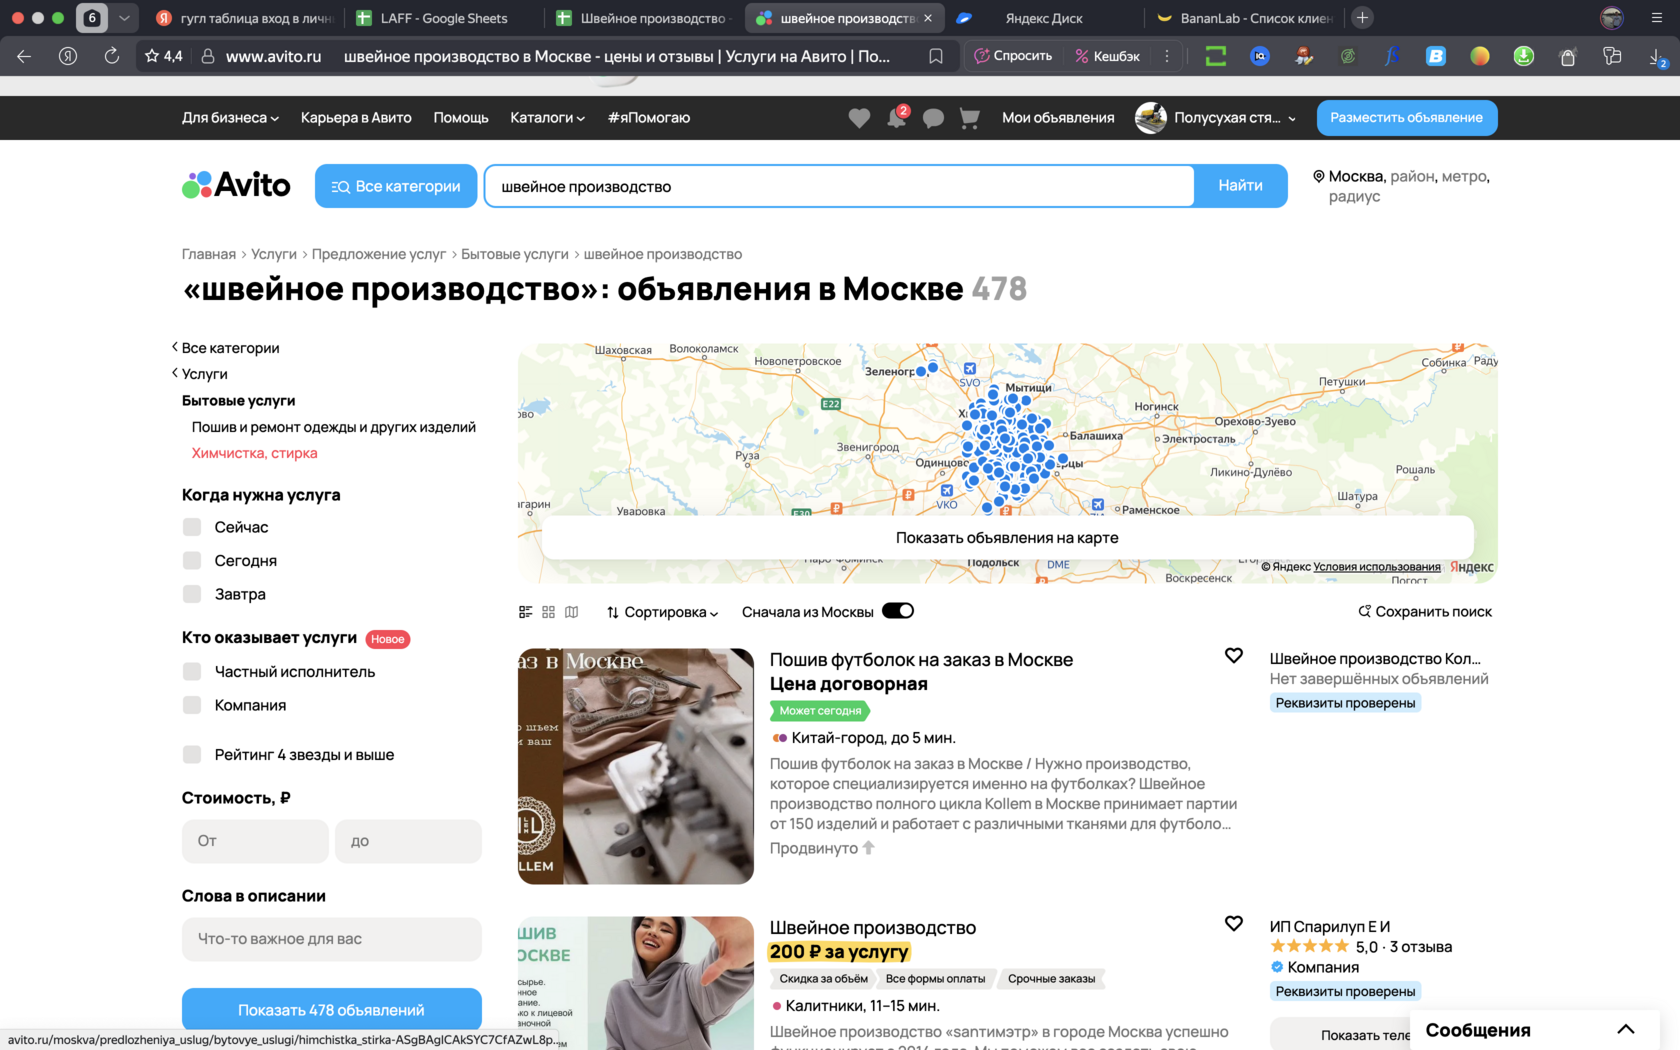Click the Avito logo
Viewport: 1680px width, 1050px height.
[x=236, y=185]
